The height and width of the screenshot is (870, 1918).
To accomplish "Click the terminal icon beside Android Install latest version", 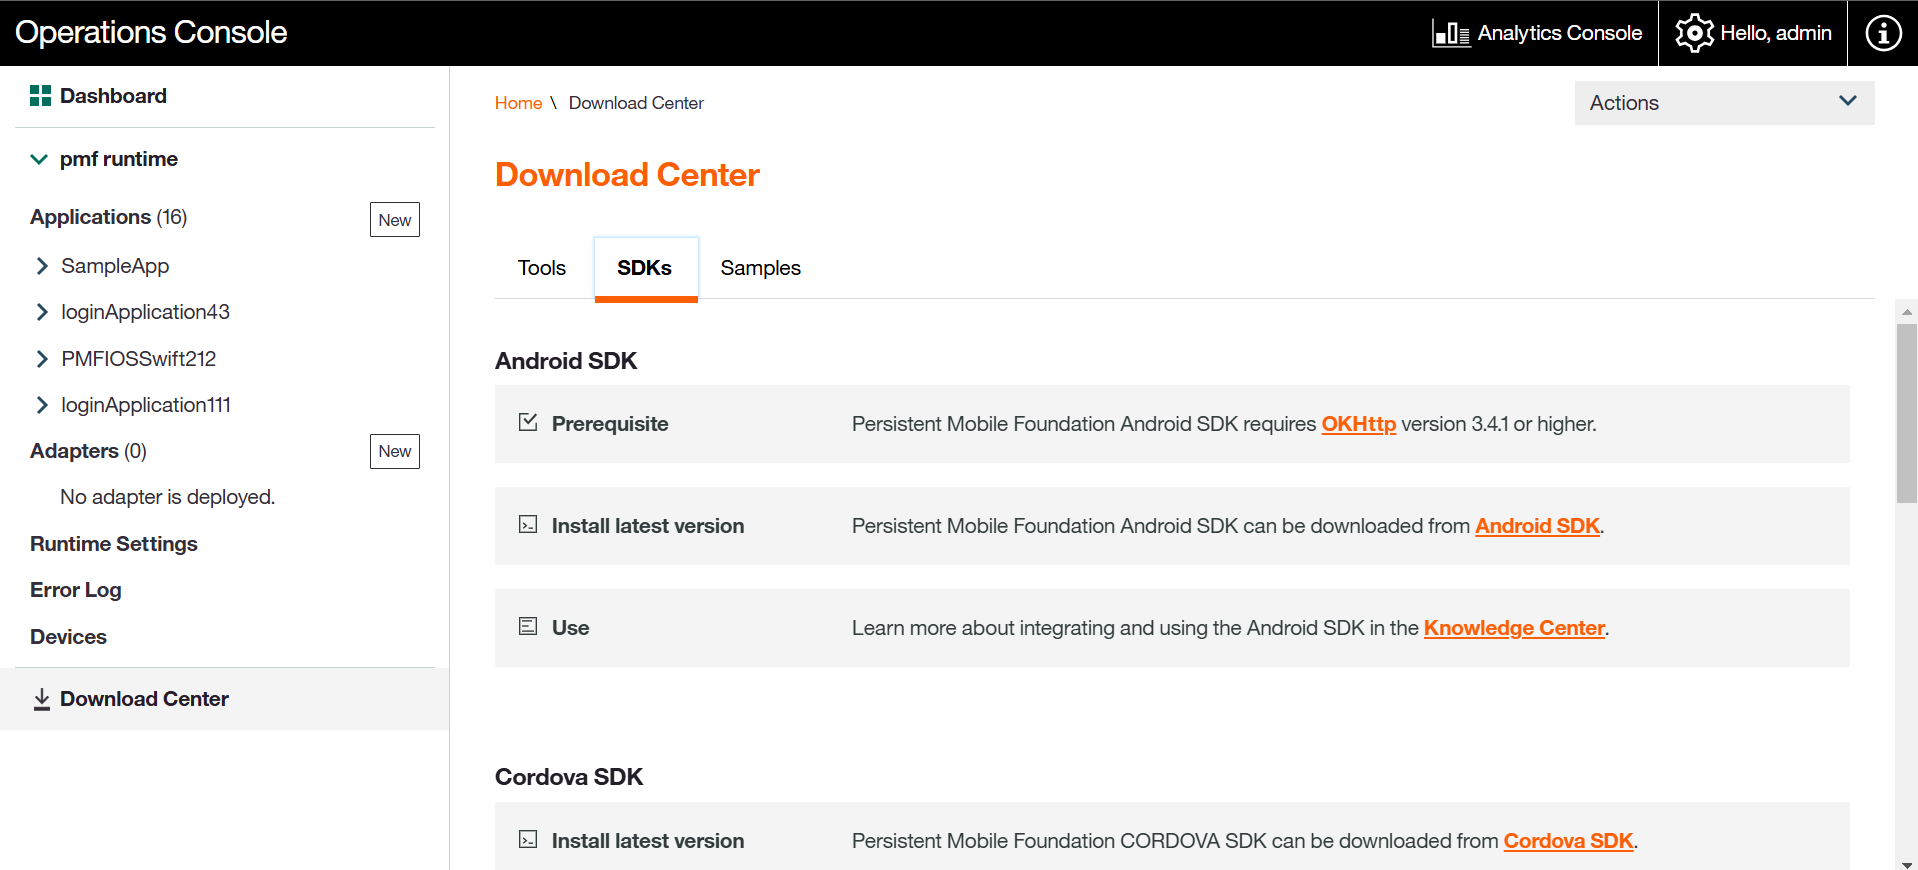I will [x=528, y=525].
